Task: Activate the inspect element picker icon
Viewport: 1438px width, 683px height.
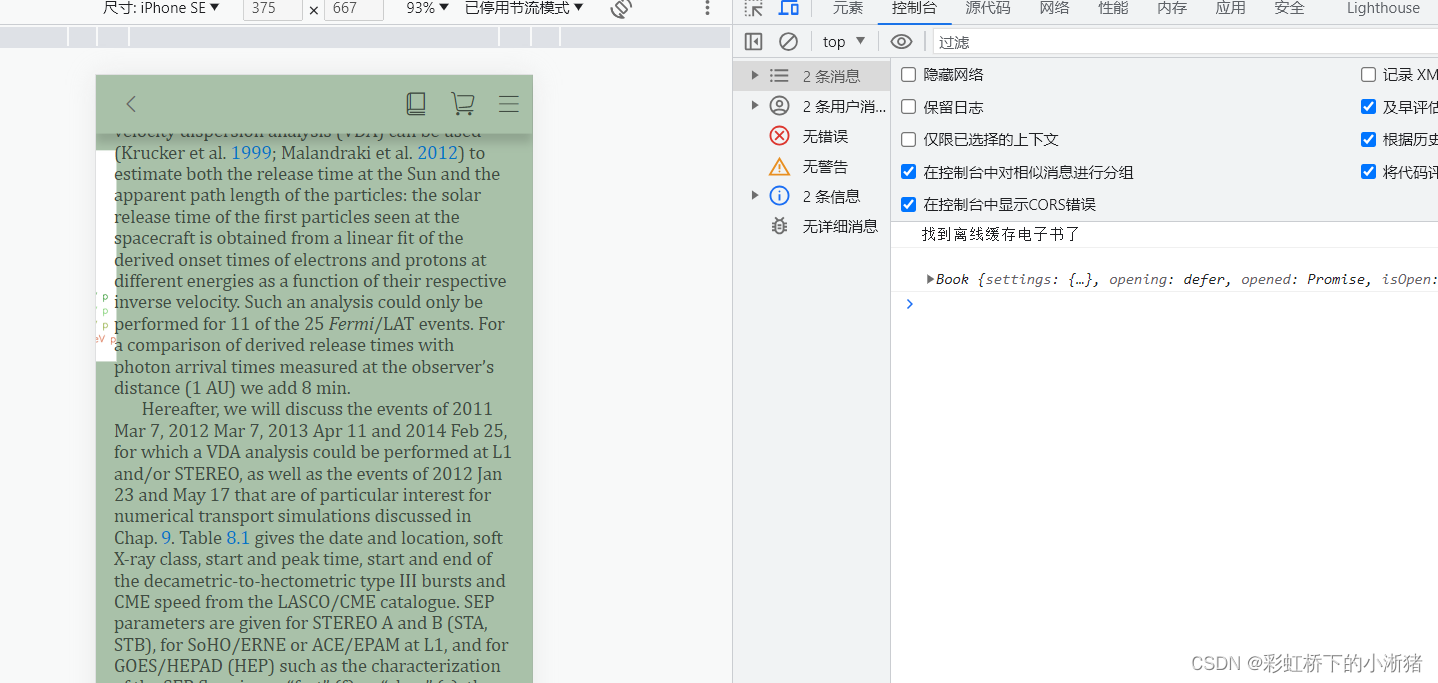Action: tap(754, 9)
